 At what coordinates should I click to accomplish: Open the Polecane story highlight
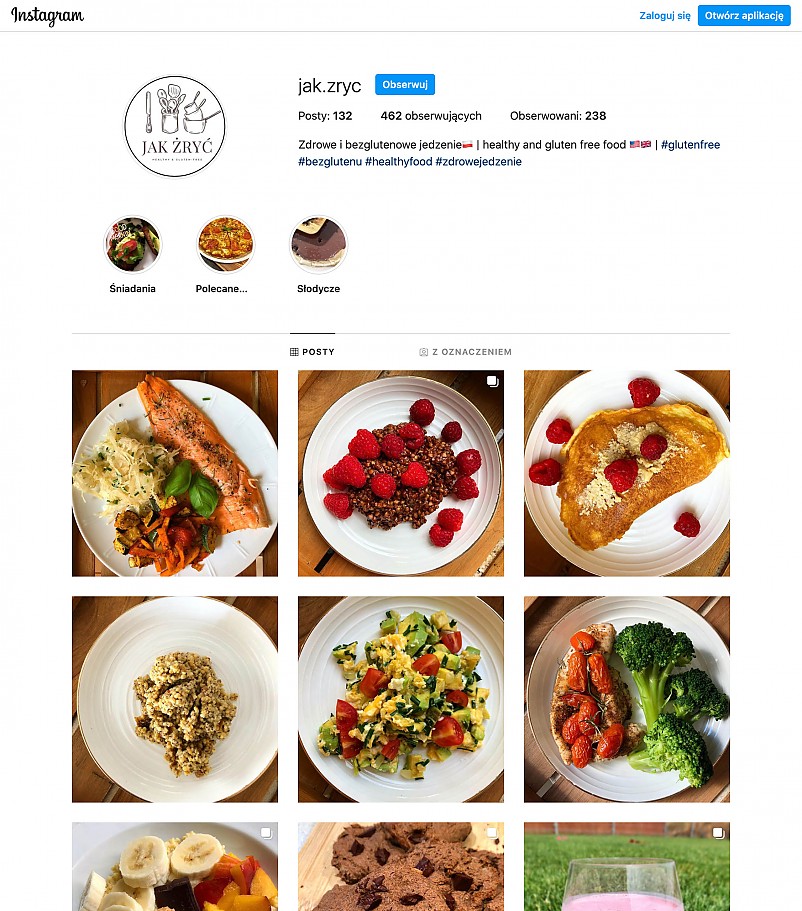click(x=225, y=245)
